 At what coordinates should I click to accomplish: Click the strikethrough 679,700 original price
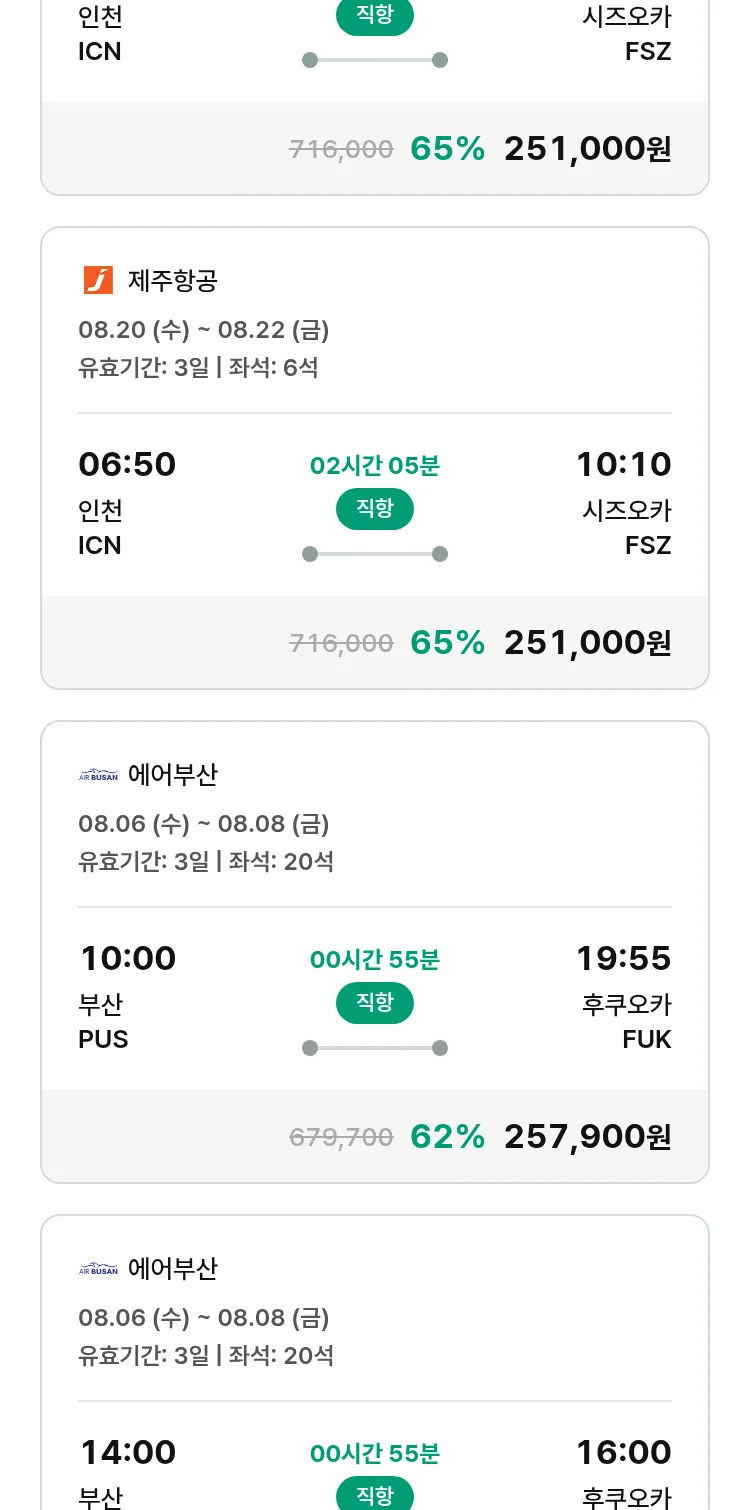pyautogui.click(x=341, y=1137)
